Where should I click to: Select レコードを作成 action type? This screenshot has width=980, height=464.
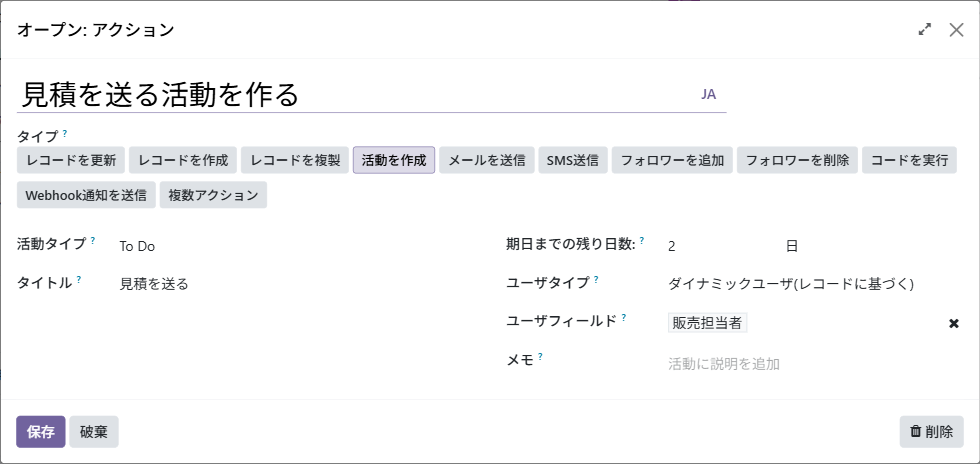183,160
